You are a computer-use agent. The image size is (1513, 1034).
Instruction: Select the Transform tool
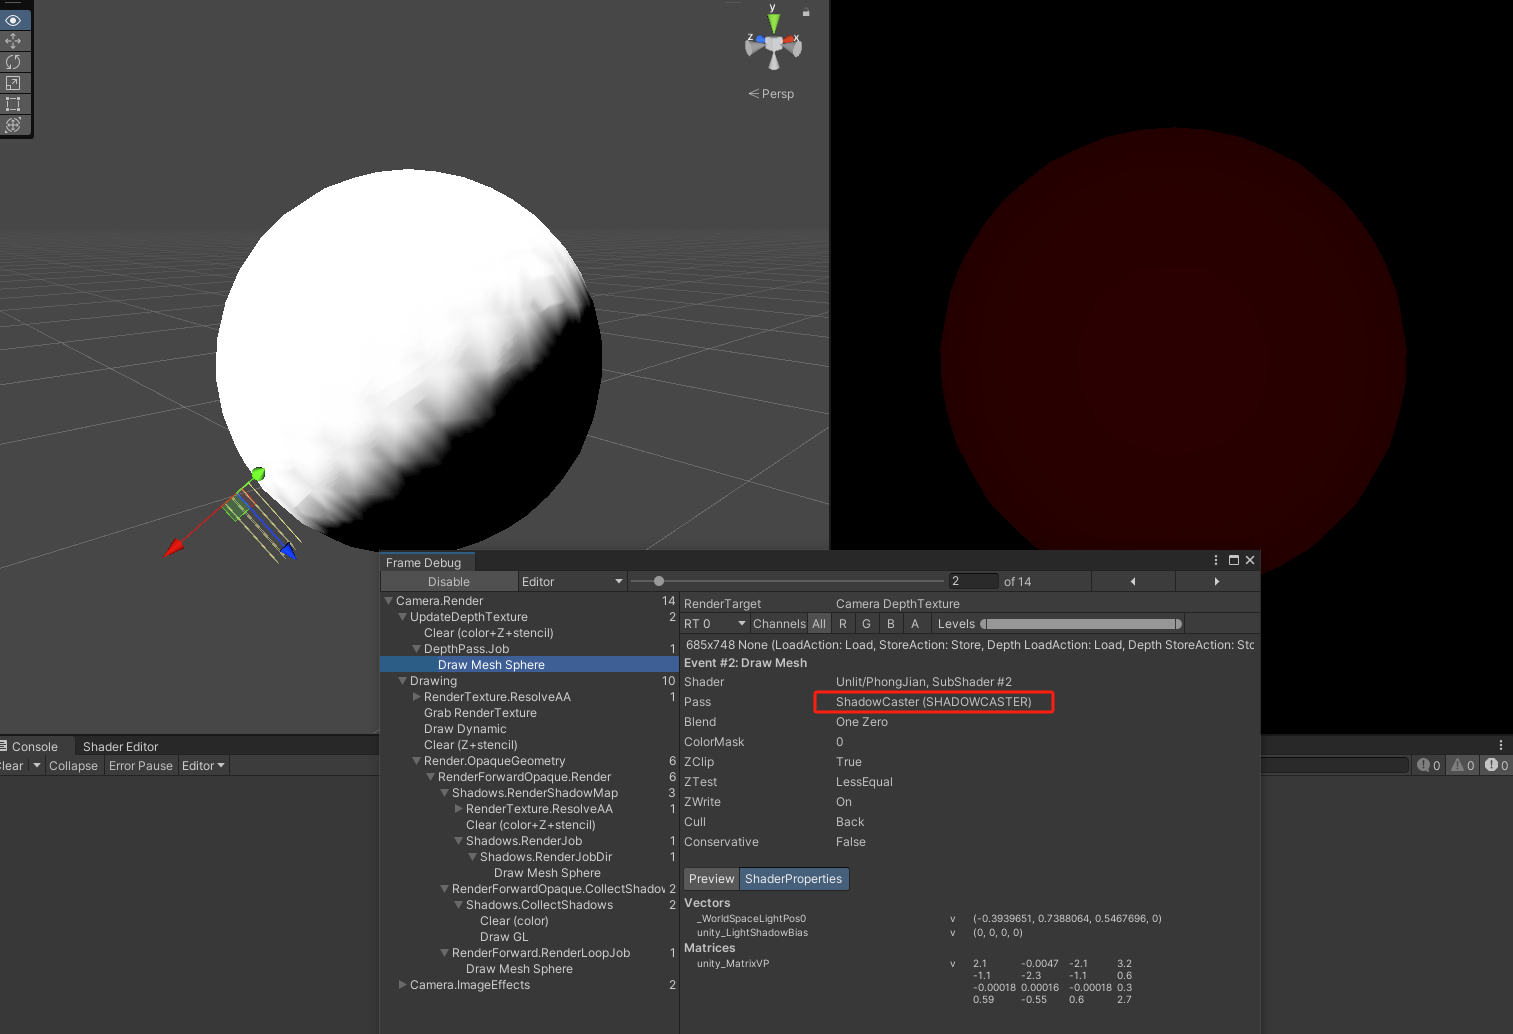(x=13, y=125)
